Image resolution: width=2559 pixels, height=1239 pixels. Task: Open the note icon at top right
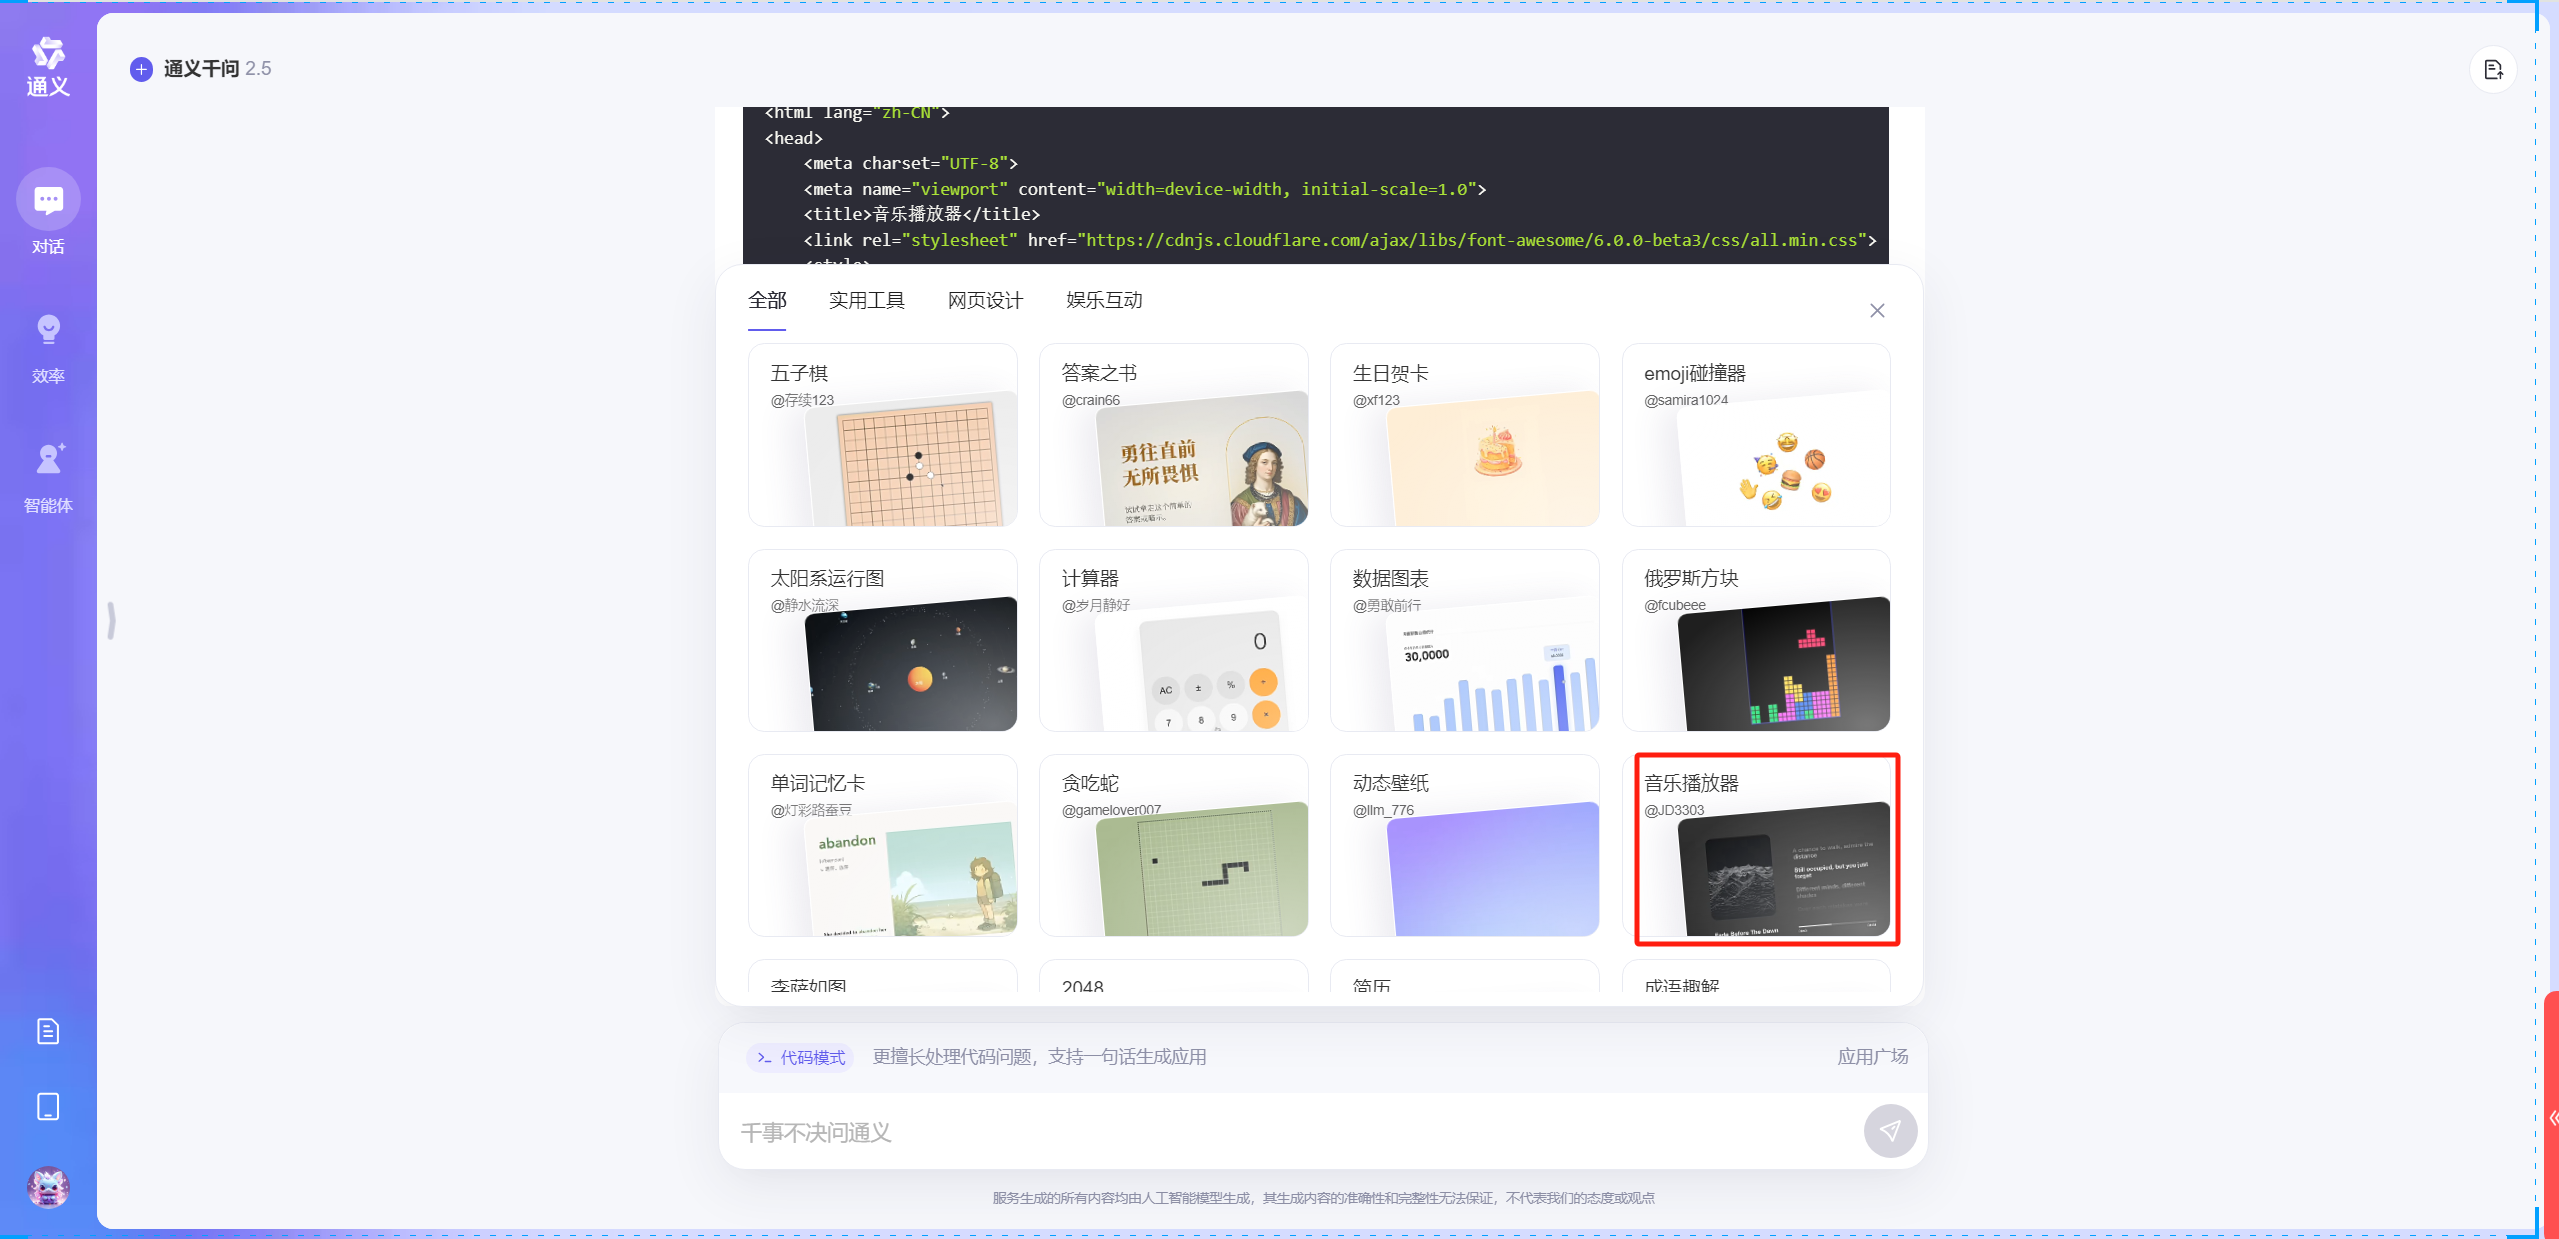pyautogui.click(x=2492, y=70)
